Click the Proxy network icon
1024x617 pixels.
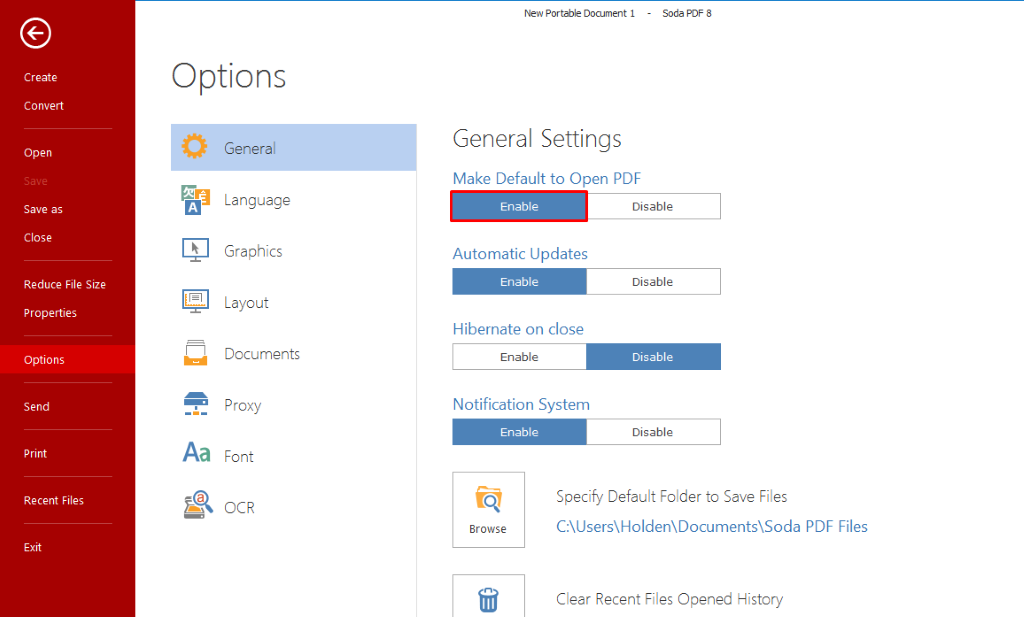[x=196, y=403]
